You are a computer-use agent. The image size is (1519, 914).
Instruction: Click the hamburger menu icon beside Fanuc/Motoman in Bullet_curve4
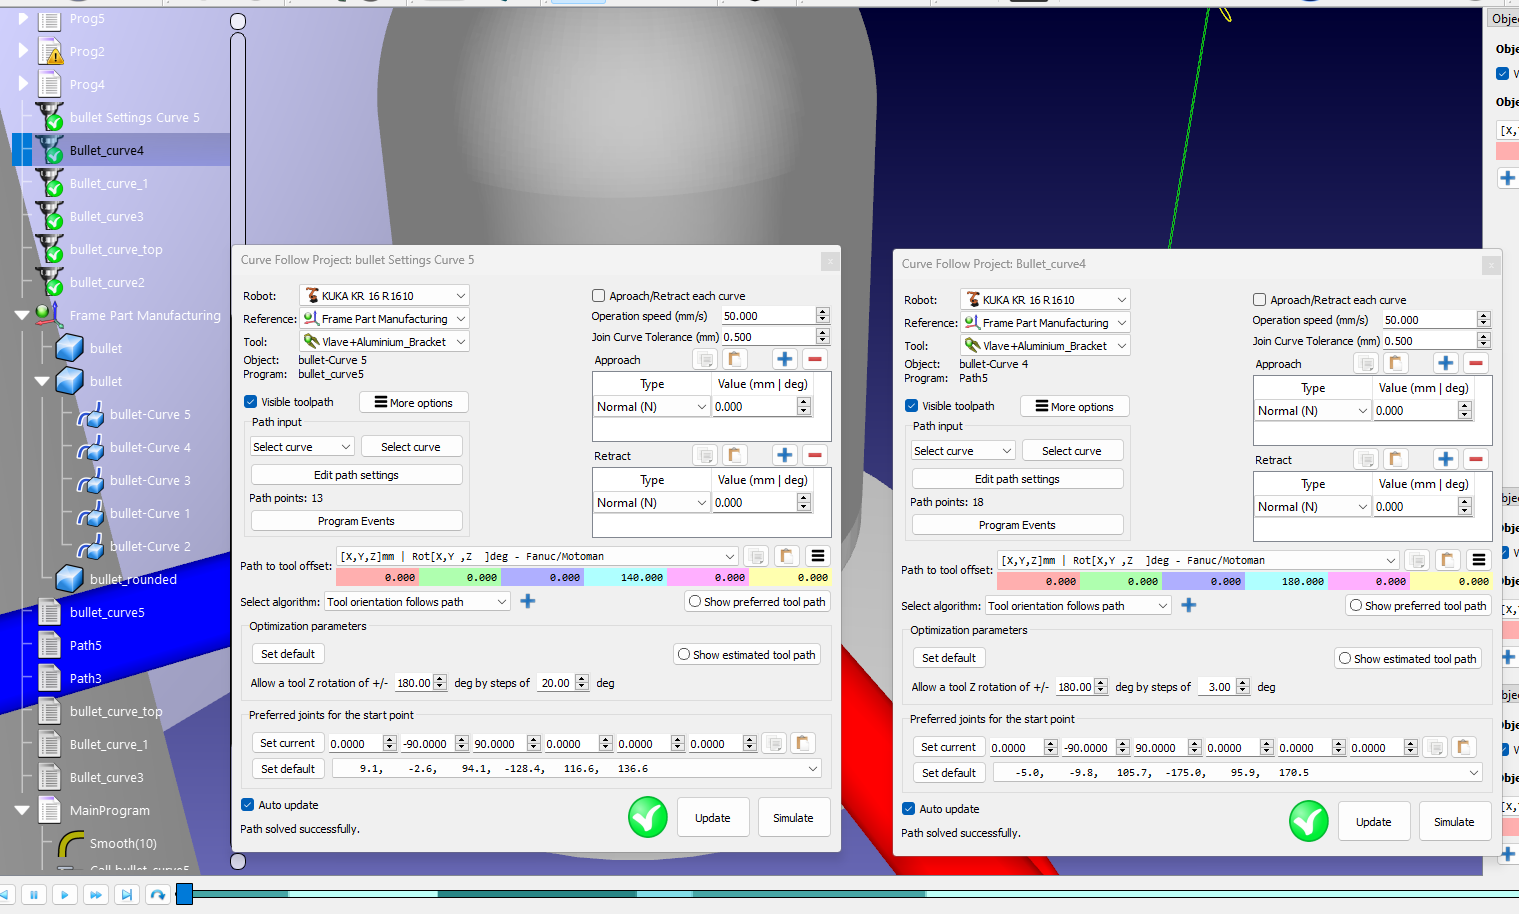click(x=1478, y=560)
